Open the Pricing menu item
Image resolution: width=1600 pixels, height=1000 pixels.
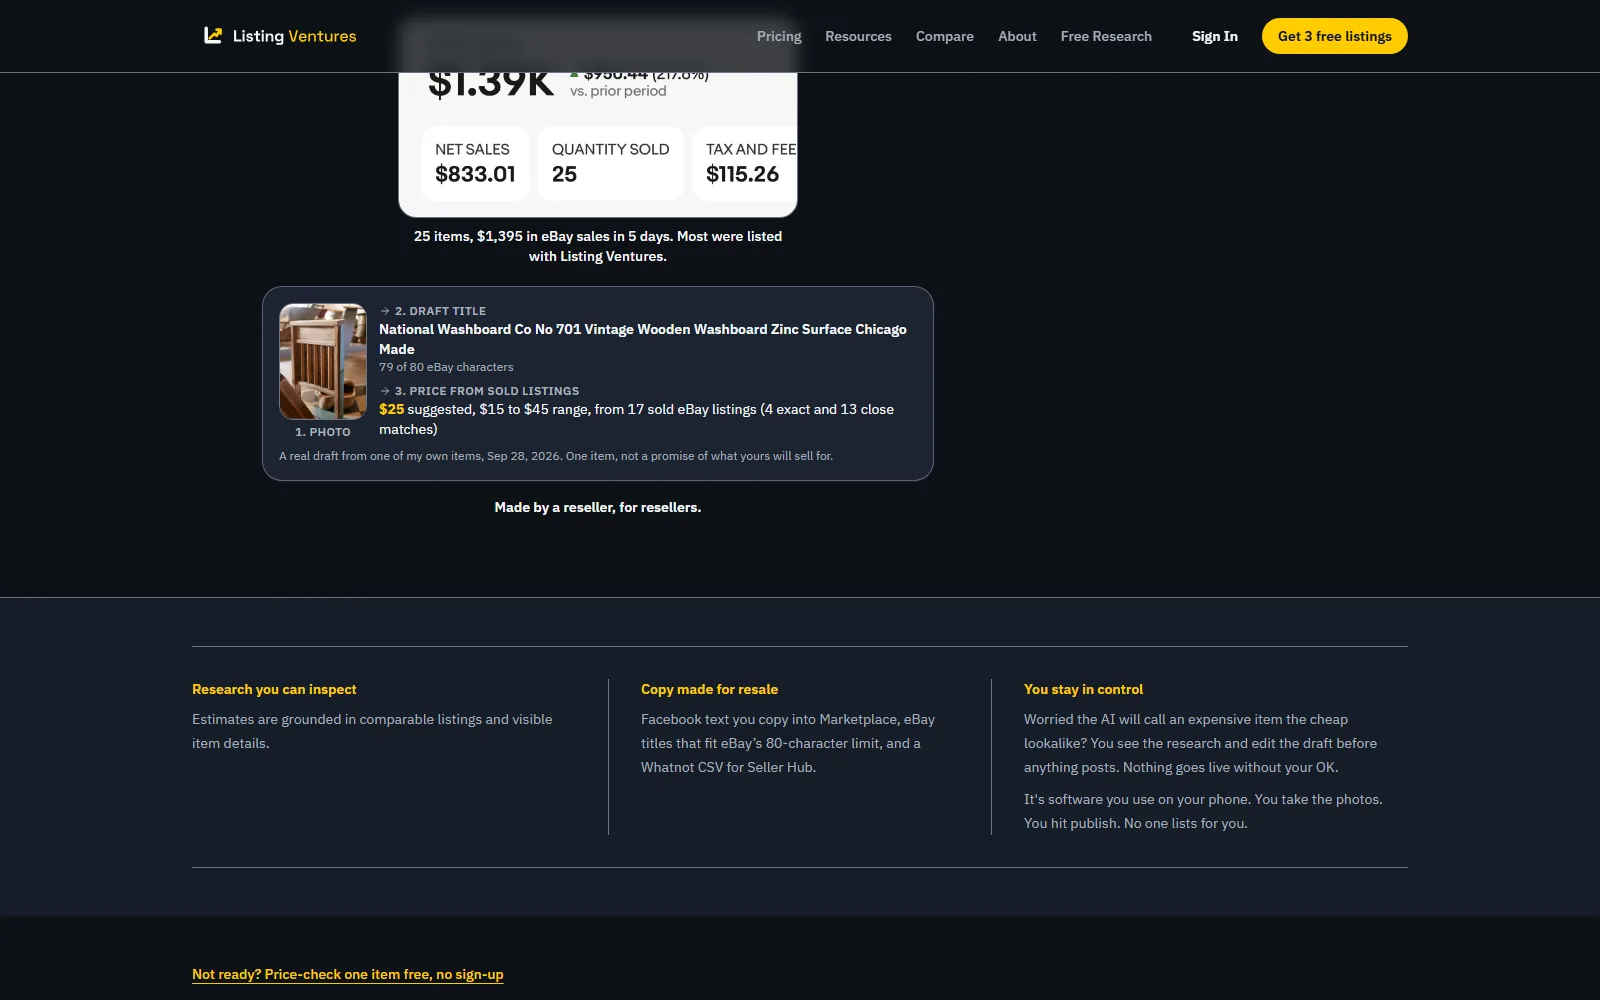point(779,36)
